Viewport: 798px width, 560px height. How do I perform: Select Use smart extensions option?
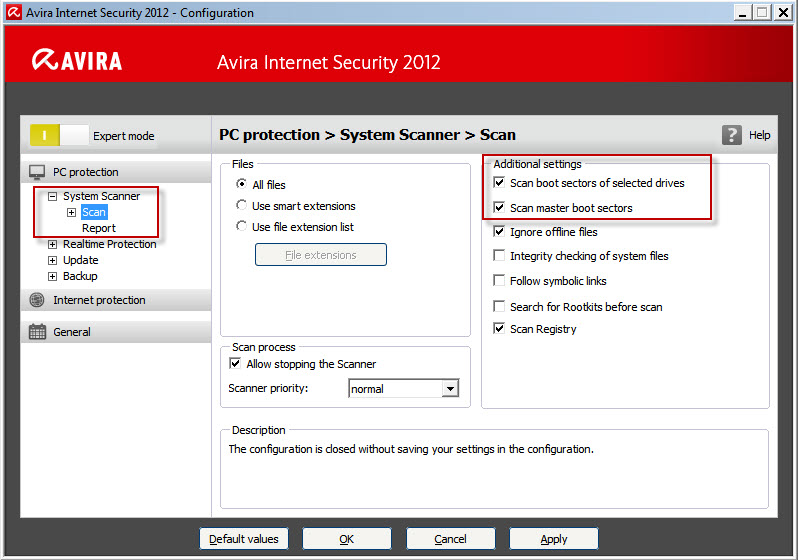241,205
